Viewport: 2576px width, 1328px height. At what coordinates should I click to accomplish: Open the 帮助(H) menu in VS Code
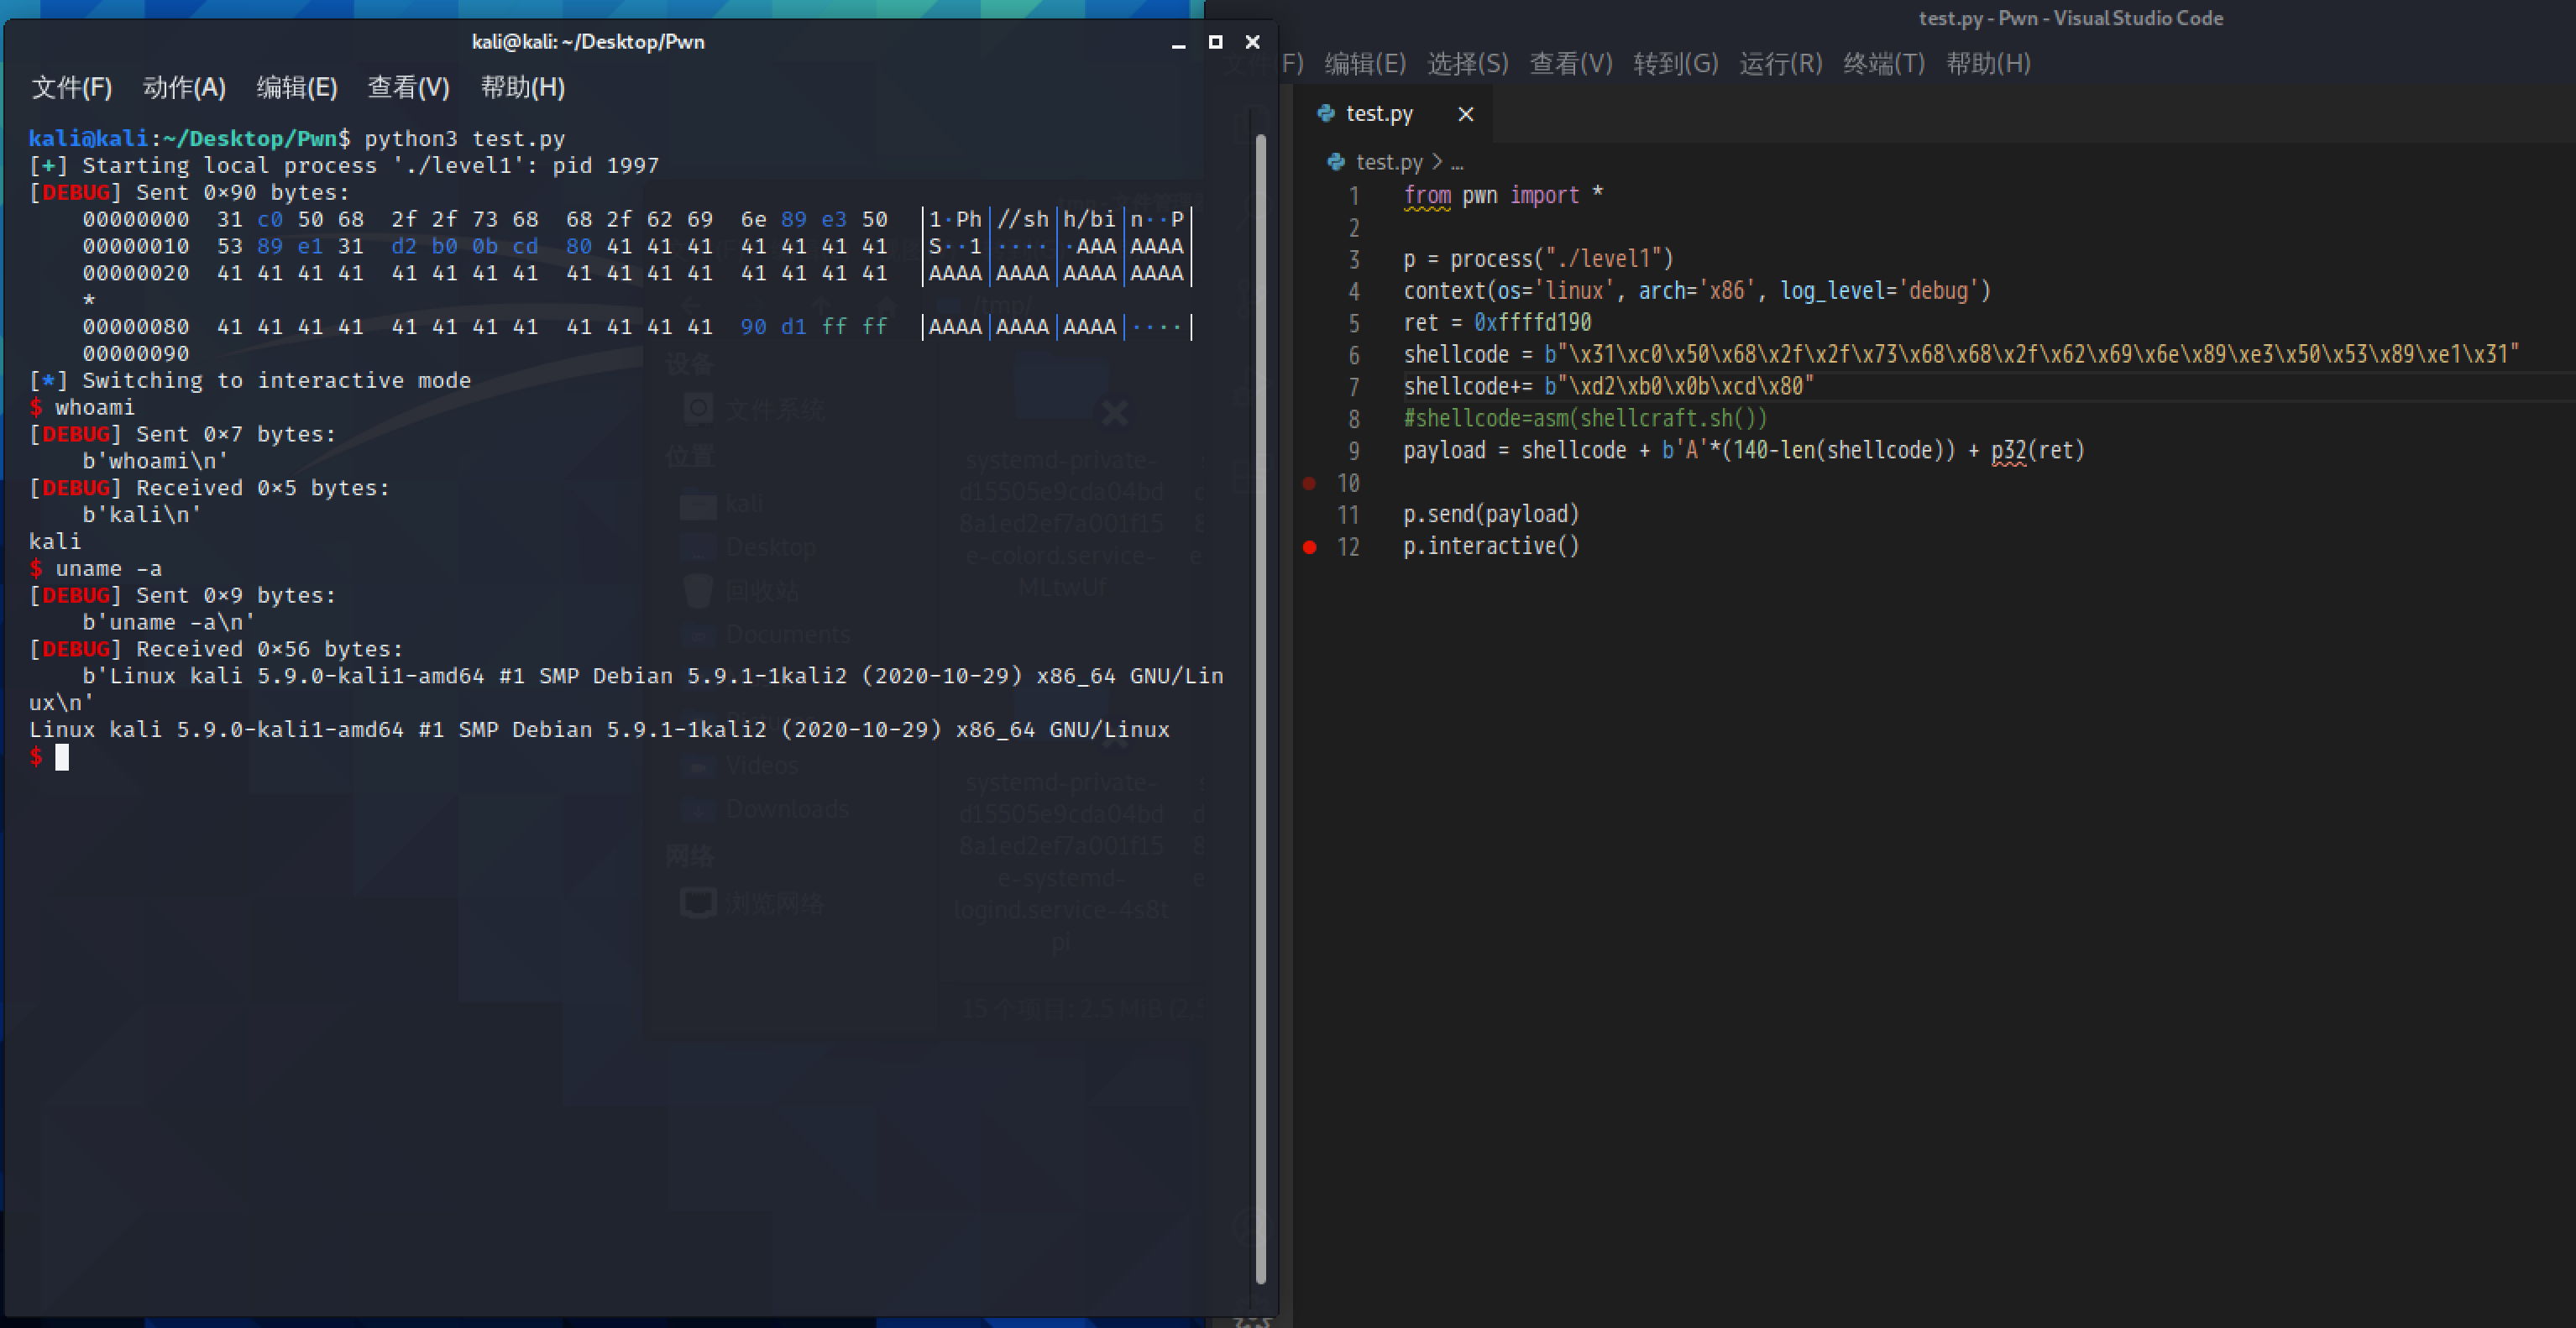coord(1988,64)
